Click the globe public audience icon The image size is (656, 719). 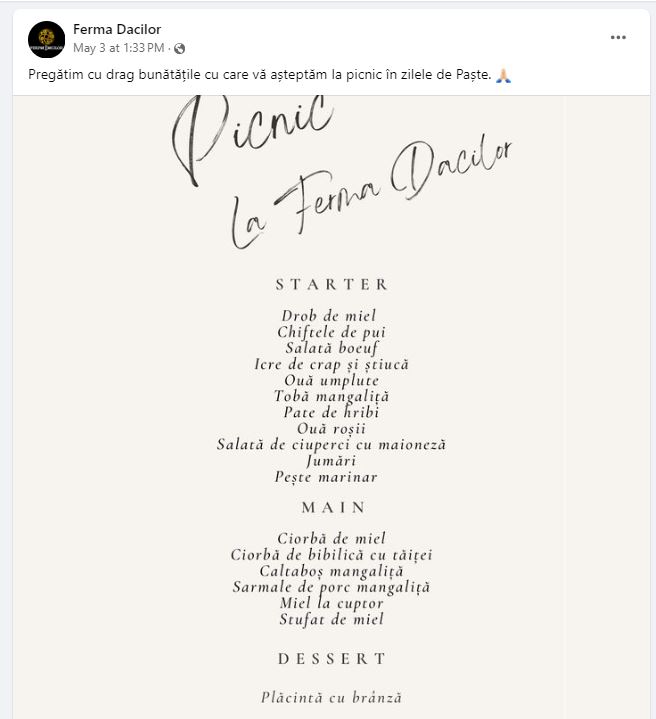180,48
